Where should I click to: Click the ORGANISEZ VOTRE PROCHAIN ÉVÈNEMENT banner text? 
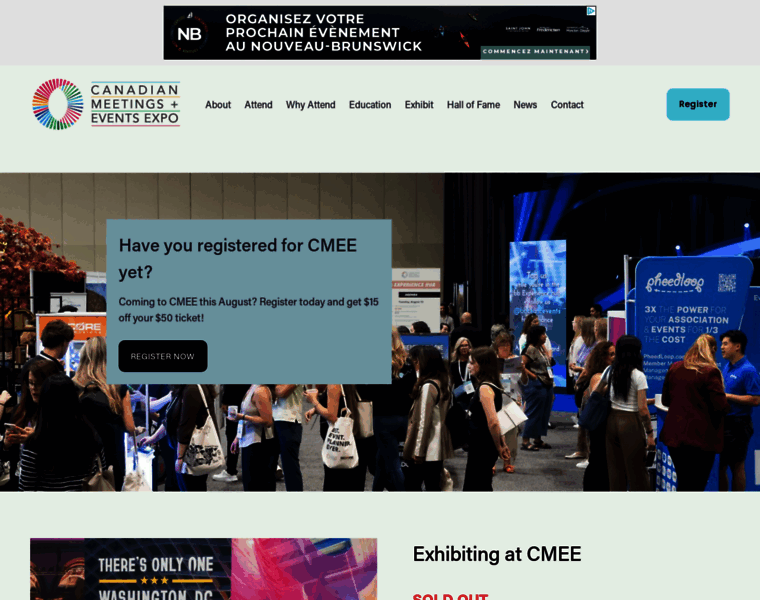323,32
